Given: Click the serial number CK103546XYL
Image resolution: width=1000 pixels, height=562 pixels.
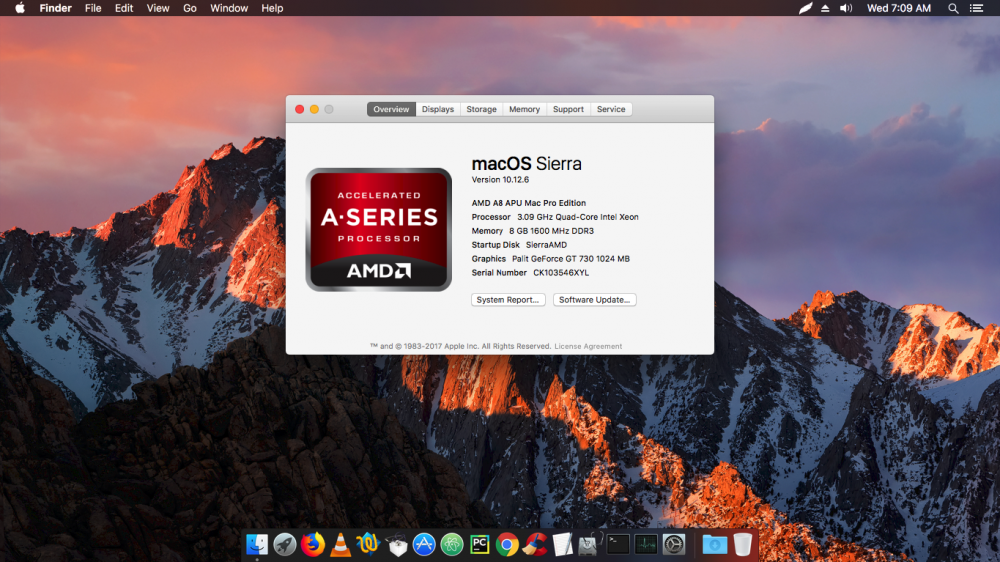Looking at the screenshot, I should [561, 273].
